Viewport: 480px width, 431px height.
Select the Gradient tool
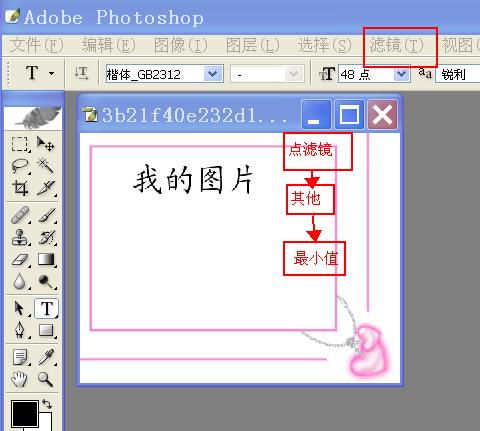pyautogui.click(x=46, y=259)
